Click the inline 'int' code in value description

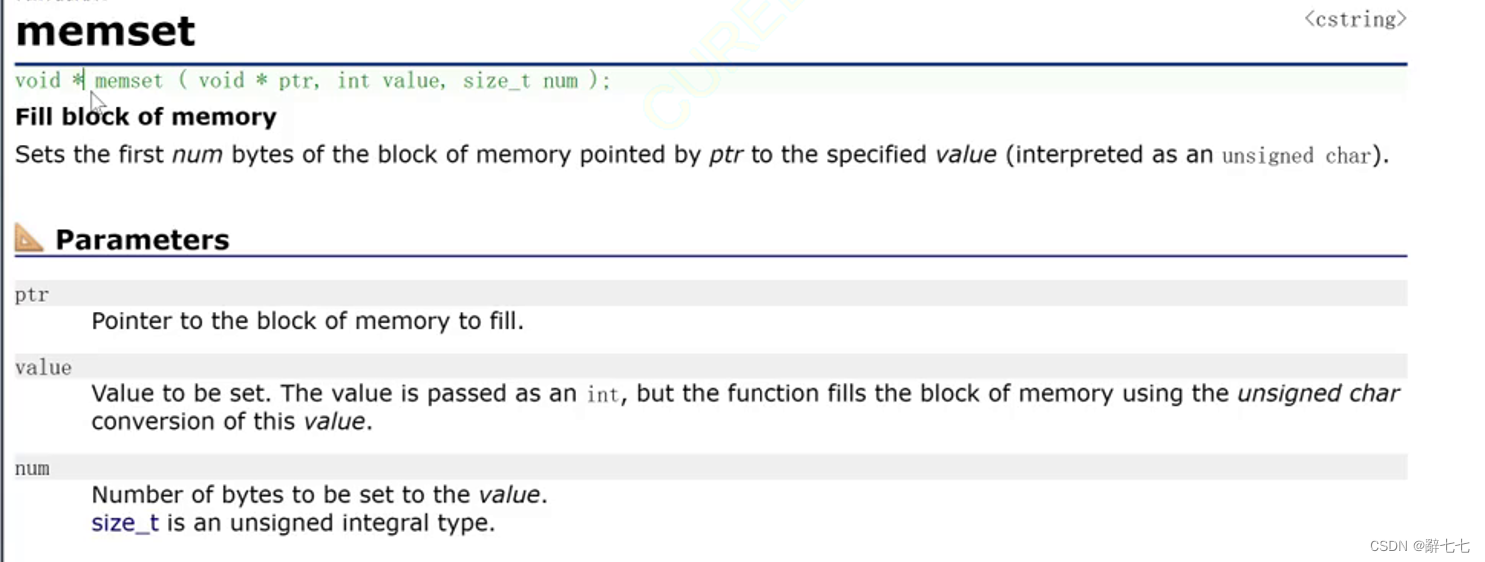[x=603, y=395]
